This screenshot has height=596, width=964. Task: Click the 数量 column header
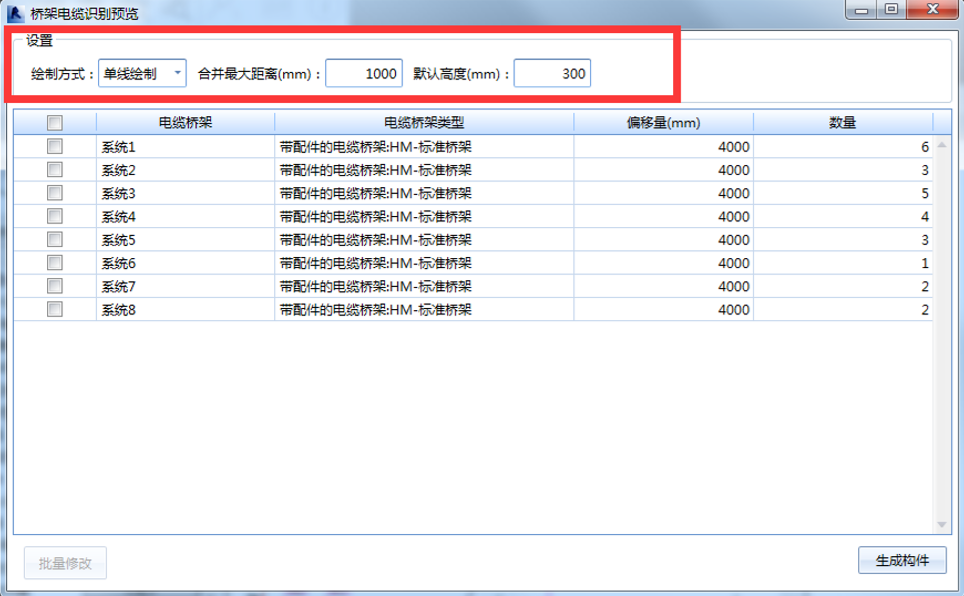(842, 123)
